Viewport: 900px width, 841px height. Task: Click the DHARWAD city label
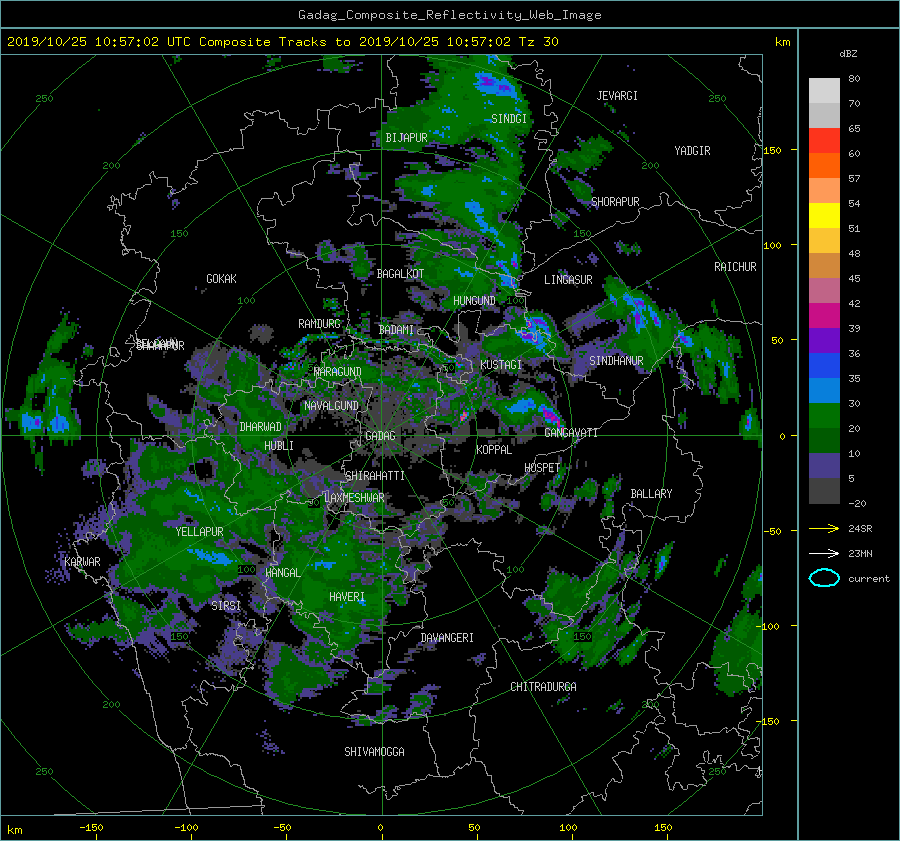pos(261,427)
